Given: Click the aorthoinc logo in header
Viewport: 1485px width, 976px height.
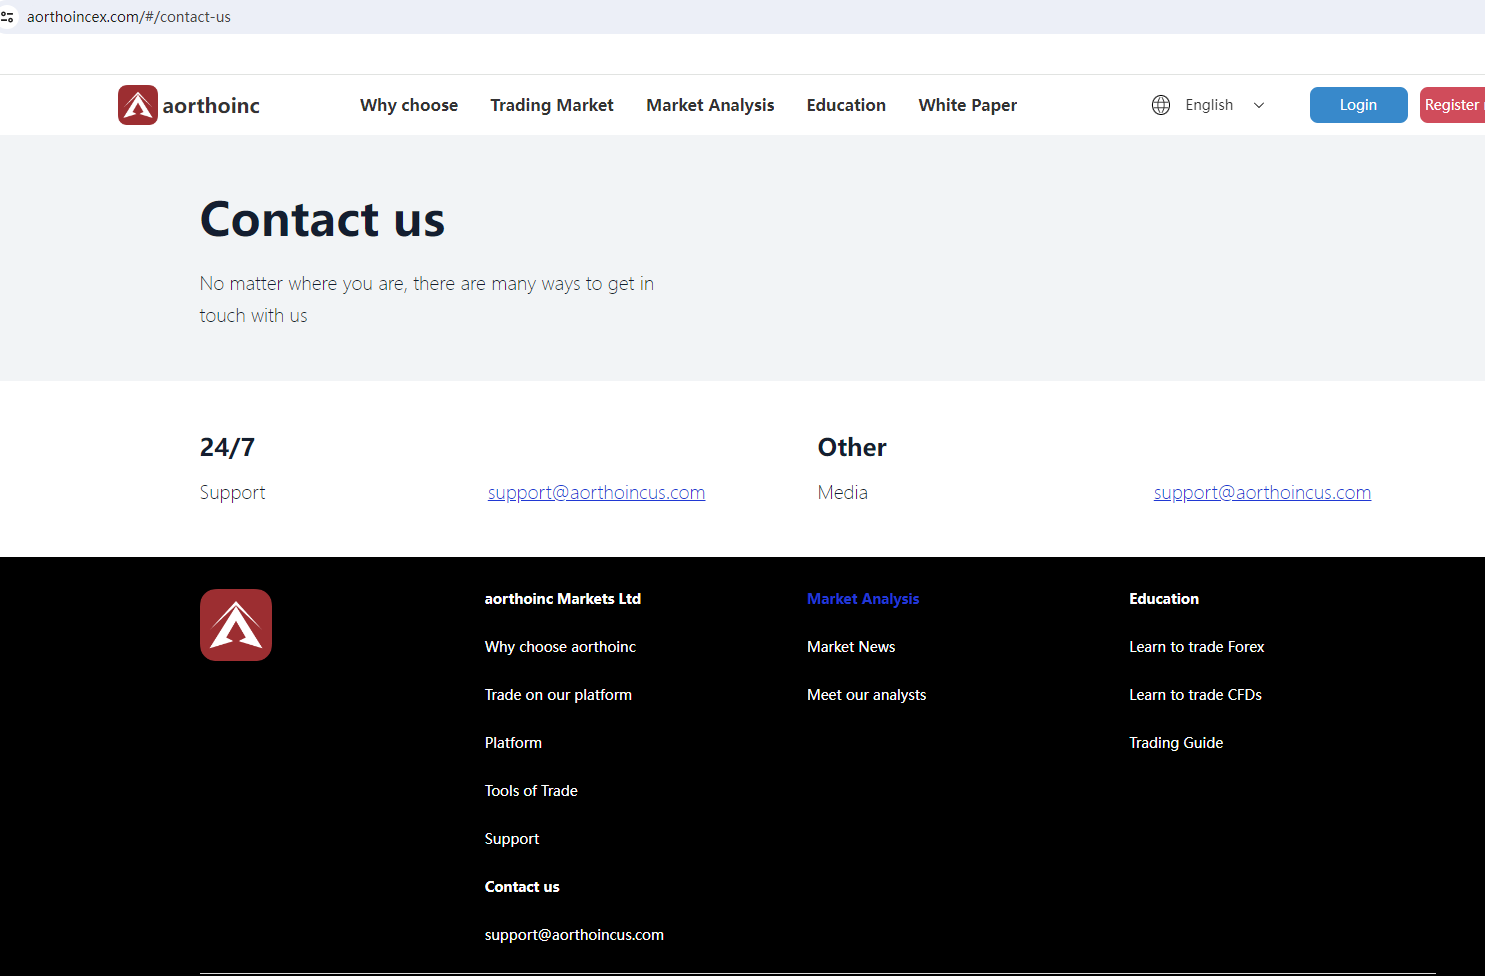Looking at the screenshot, I should pos(189,105).
